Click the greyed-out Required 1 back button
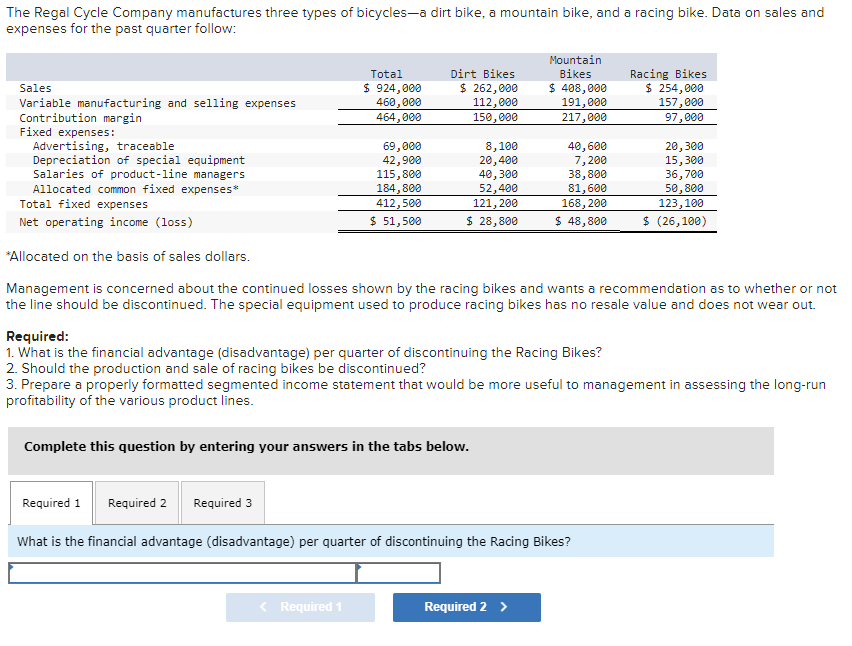 click(x=300, y=607)
